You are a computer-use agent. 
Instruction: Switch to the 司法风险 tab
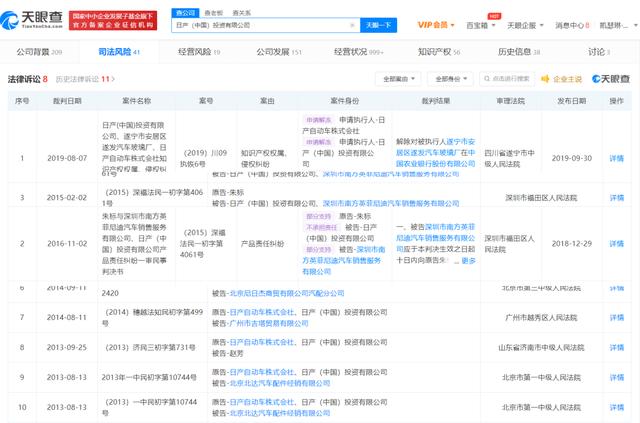click(x=119, y=52)
